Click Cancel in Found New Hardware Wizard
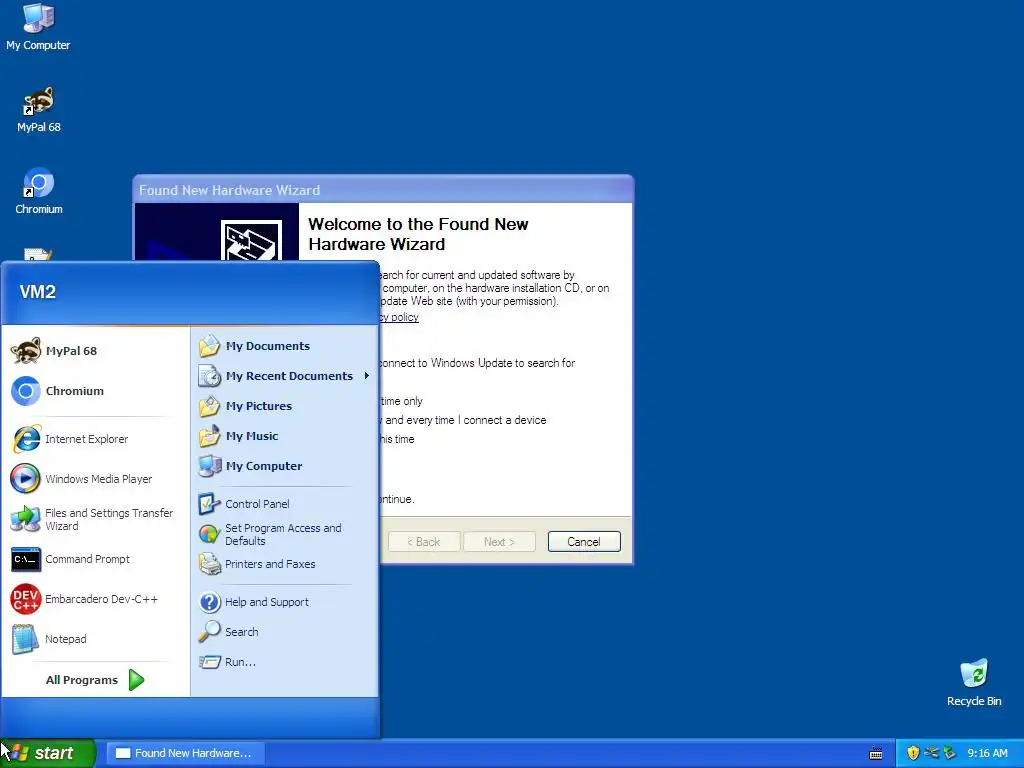 [x=584, y=541]
